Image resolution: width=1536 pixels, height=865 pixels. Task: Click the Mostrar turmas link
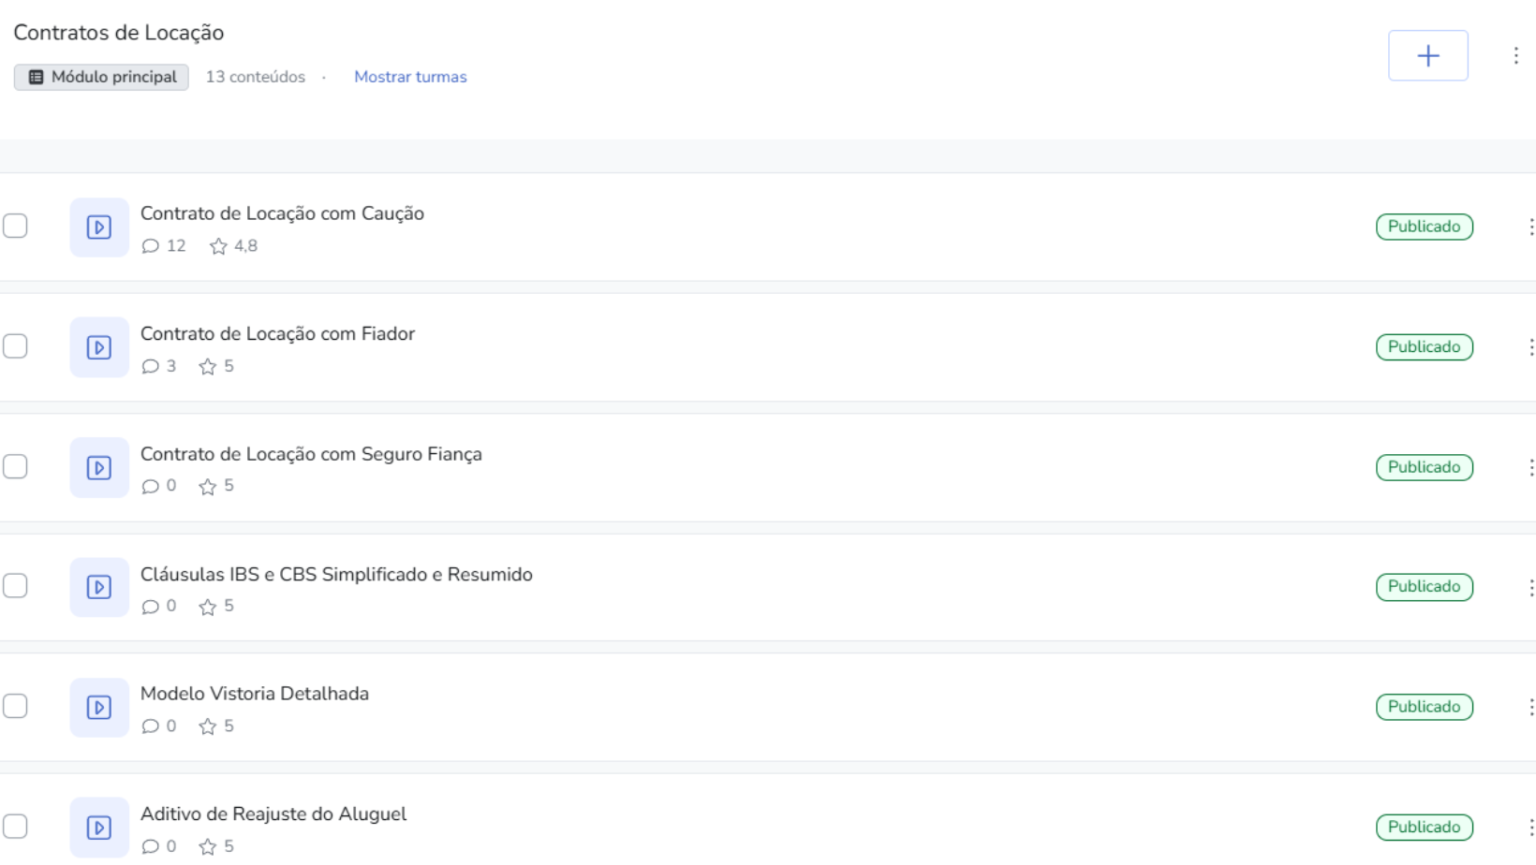(x=410, y=77)
